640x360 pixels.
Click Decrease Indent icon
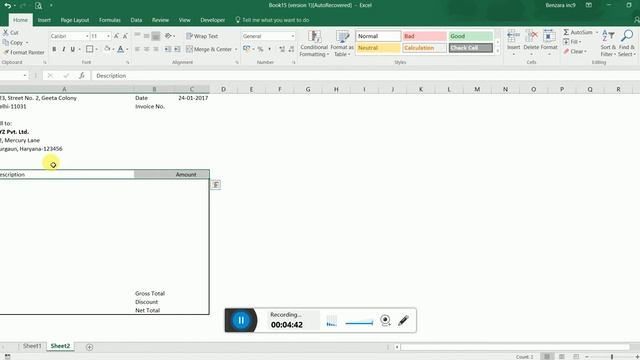(x=168, y=49)
